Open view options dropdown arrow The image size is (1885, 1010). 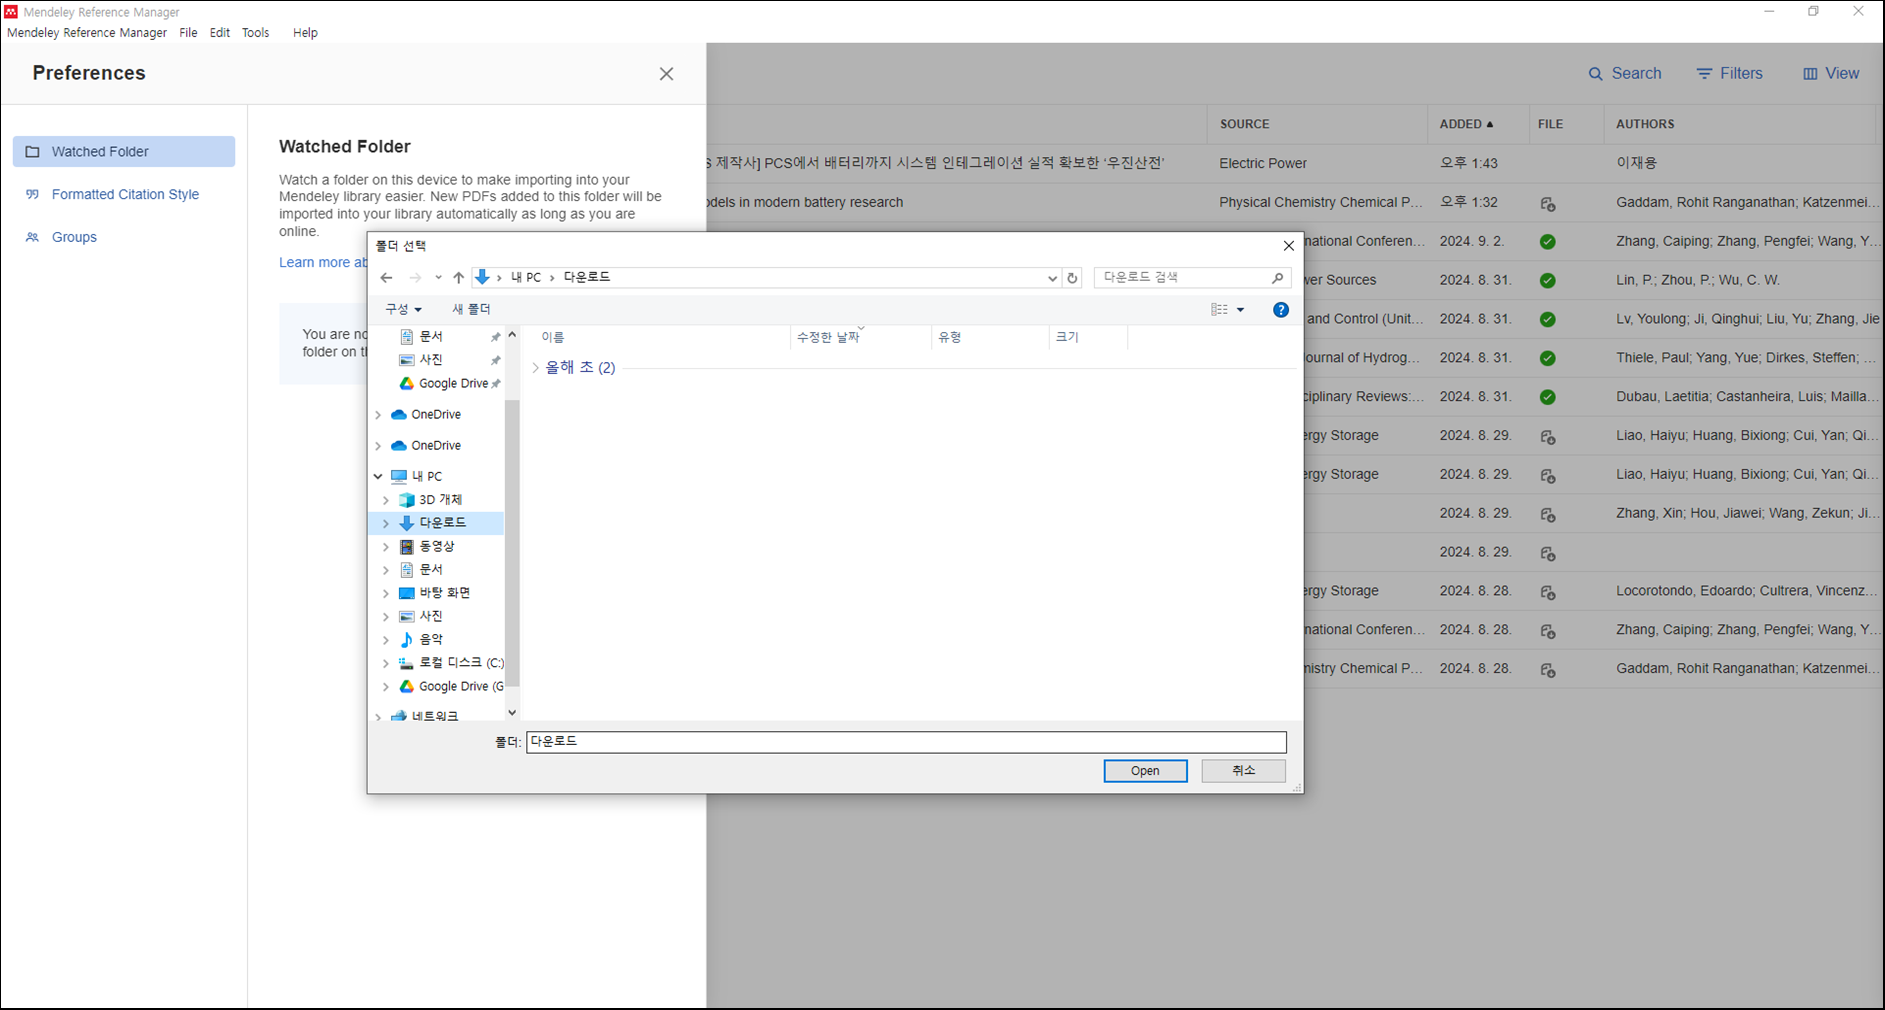coord(1241,310)
